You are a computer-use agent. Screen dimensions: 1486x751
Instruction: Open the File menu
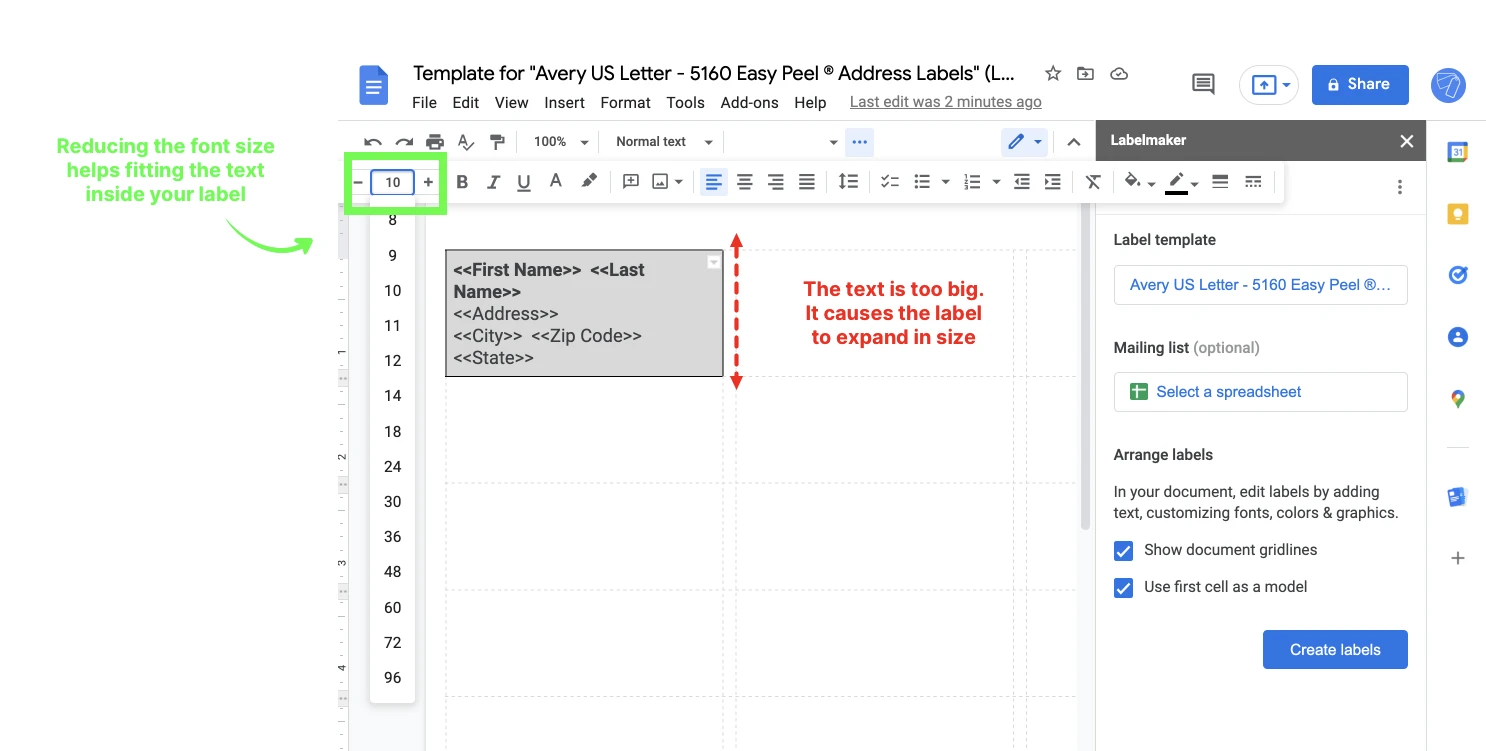click(x=424, y=102)
